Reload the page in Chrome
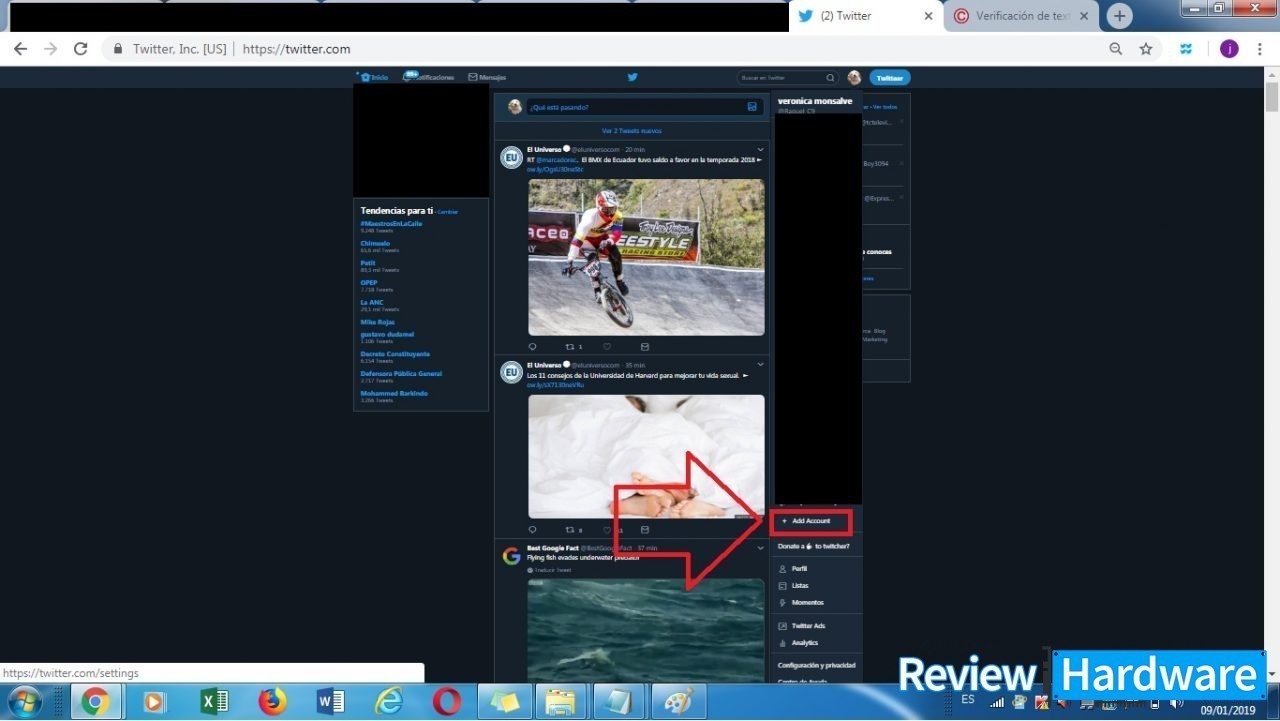The width and height of the screenshot is (1280, 721). 81,49
